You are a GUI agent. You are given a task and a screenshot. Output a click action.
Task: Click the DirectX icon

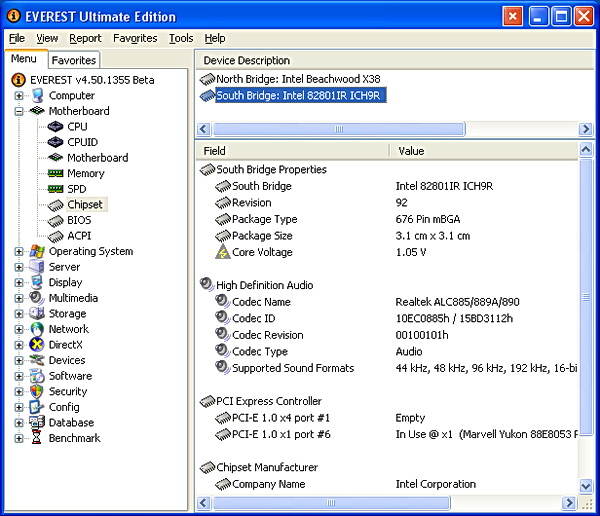point(37,345)
